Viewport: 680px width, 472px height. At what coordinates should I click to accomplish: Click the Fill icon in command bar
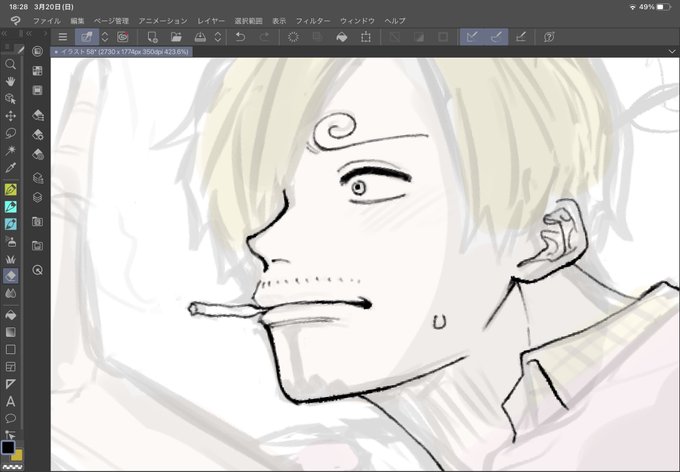342,37
